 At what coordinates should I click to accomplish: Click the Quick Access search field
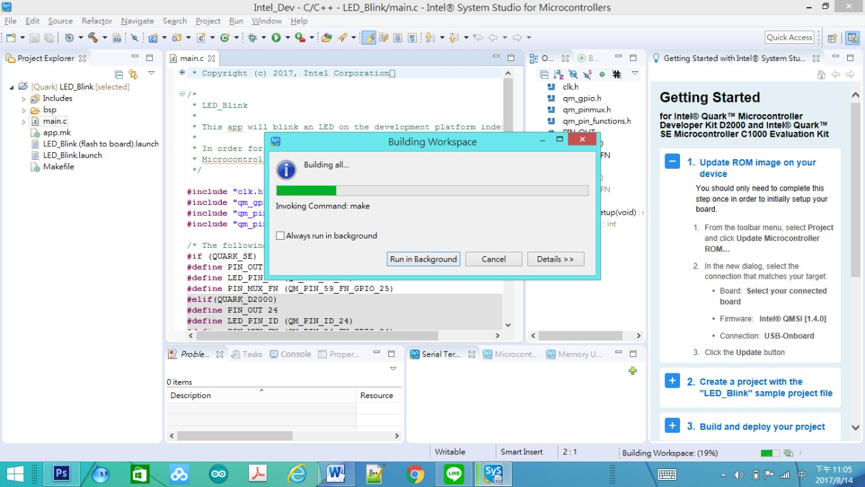tap(789, 38)
